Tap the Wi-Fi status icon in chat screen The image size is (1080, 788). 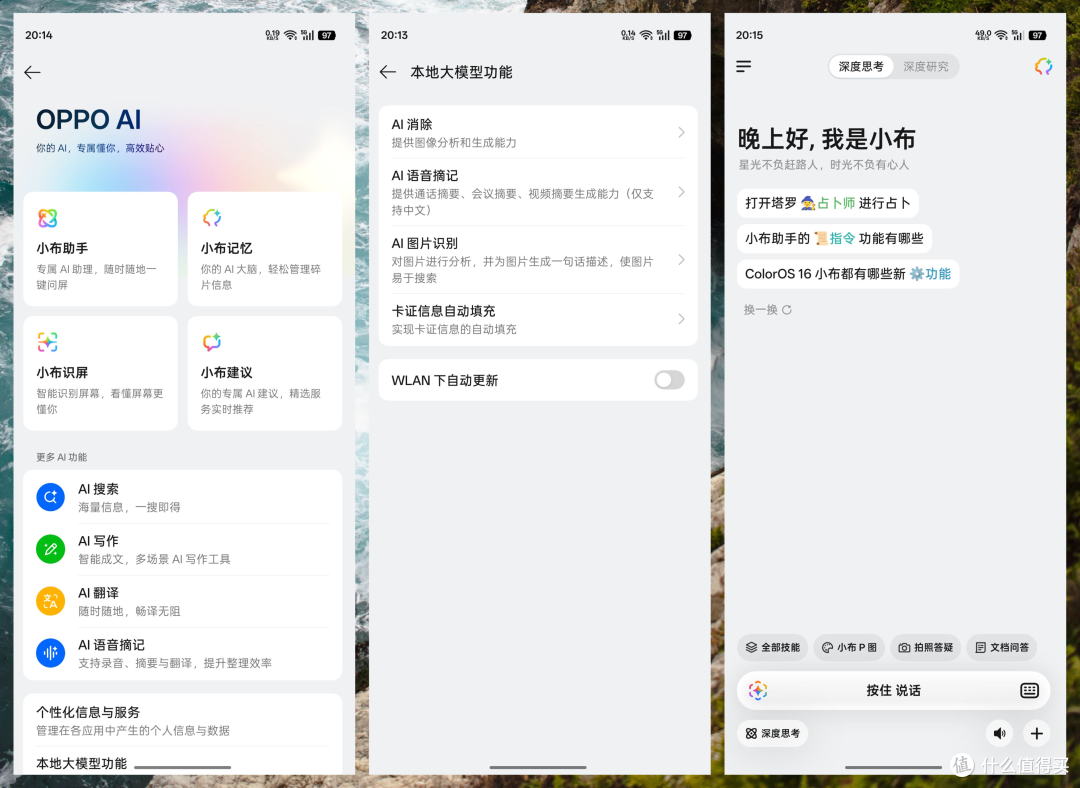(1001, 35)
